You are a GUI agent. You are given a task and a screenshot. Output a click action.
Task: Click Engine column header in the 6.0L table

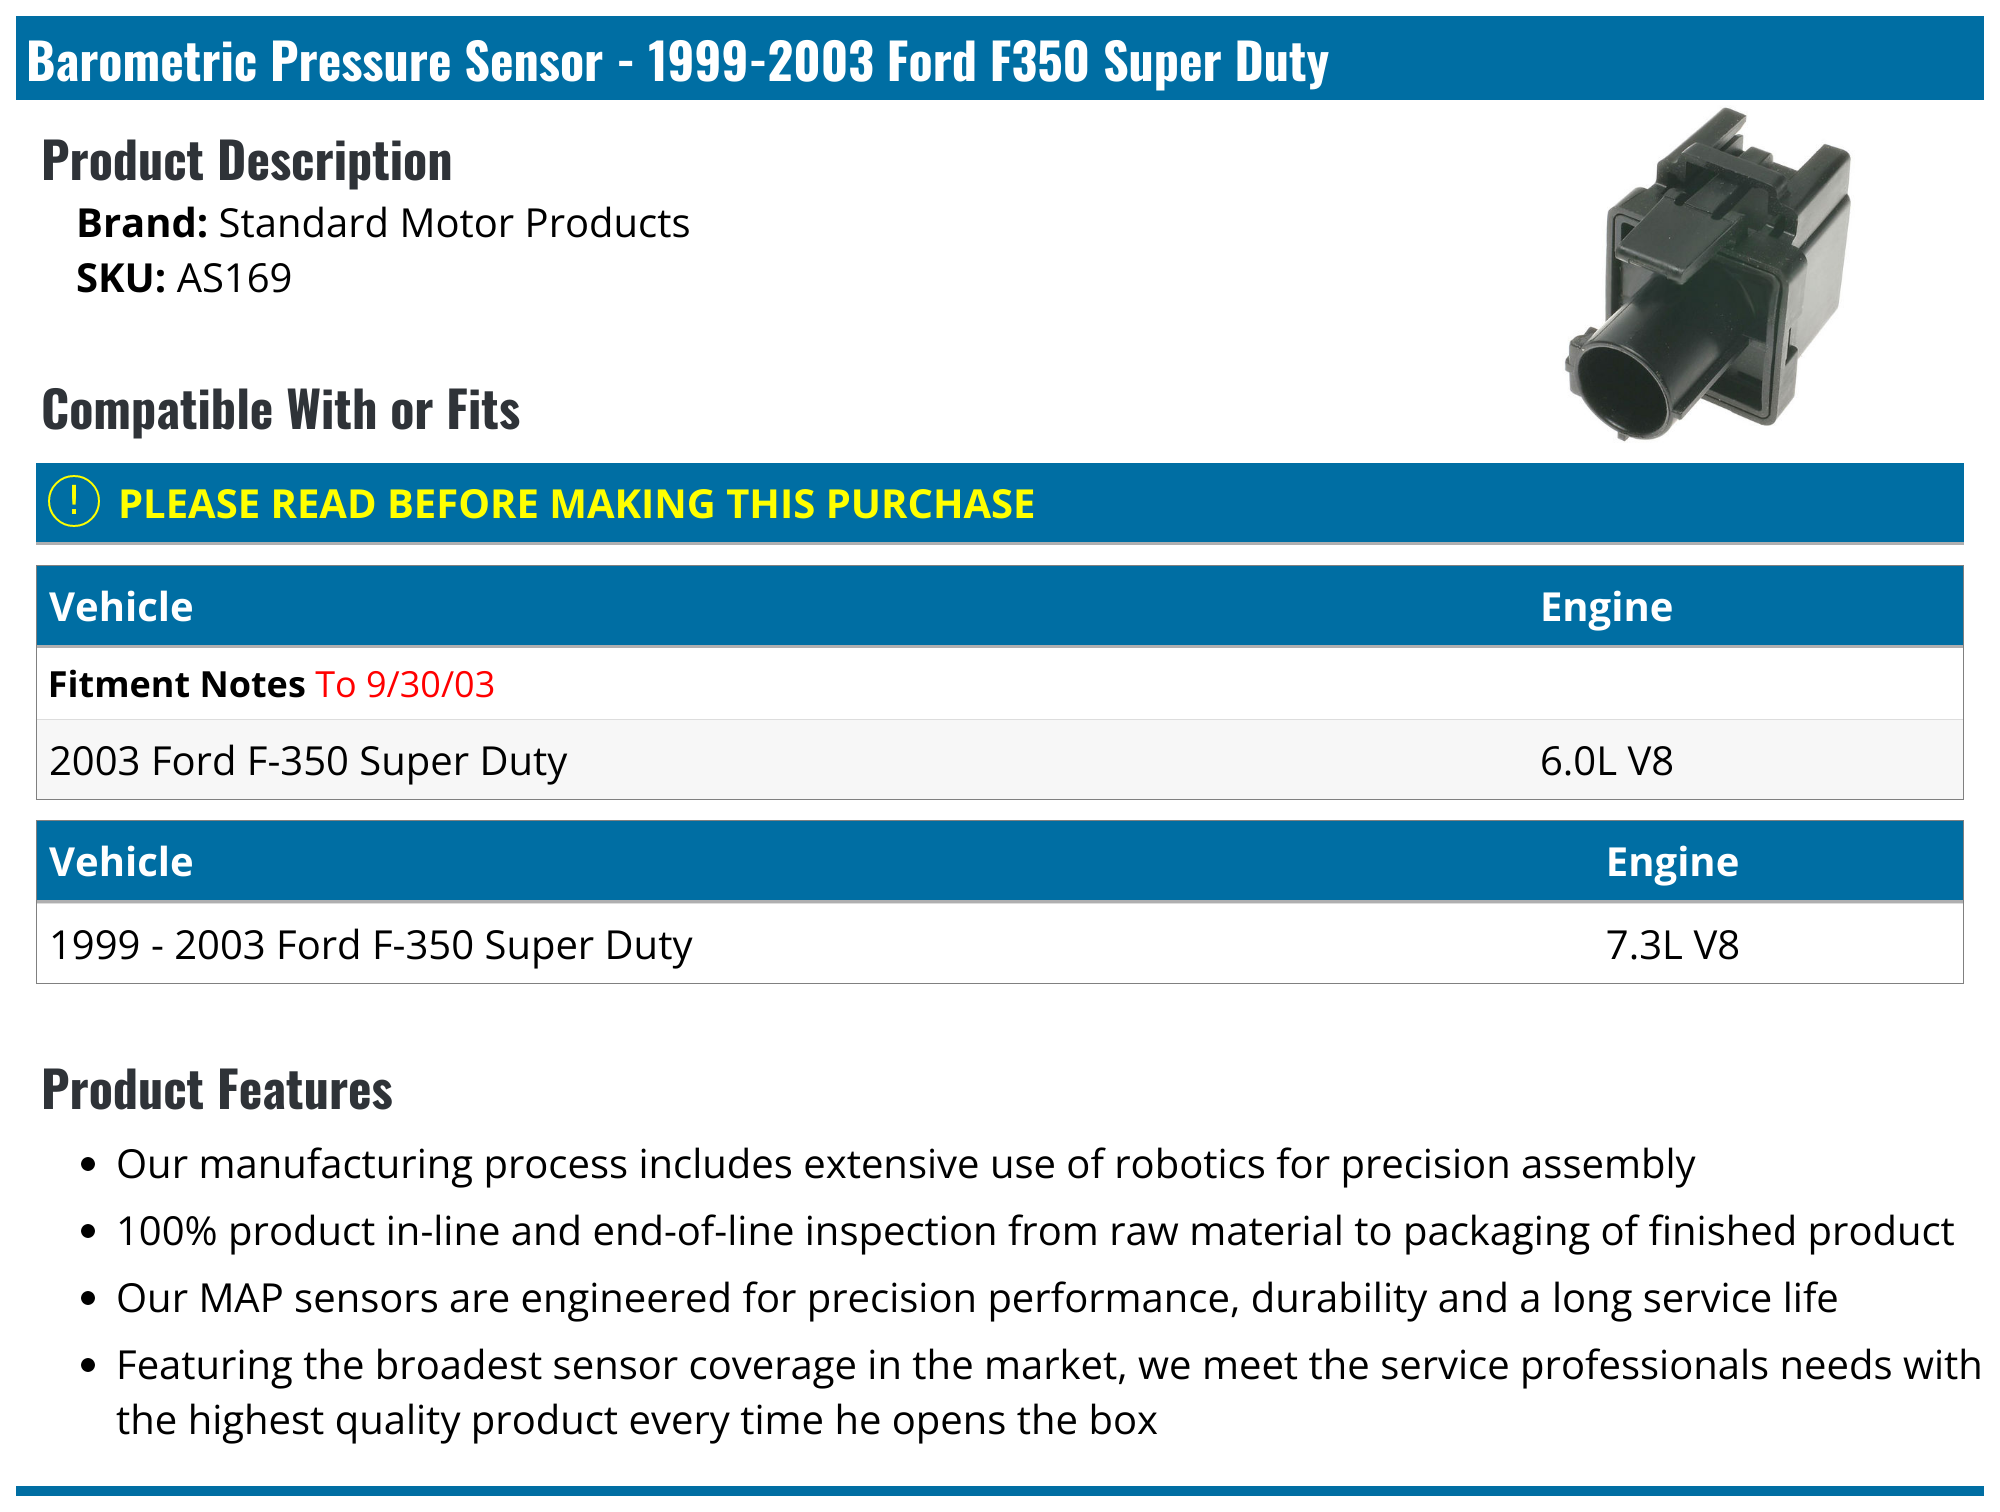coord(1606,607)
